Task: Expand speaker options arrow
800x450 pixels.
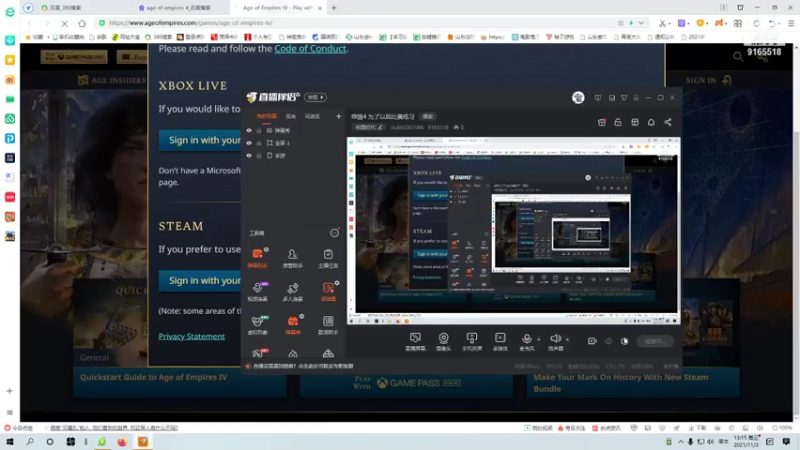Action: pos(567,339)
